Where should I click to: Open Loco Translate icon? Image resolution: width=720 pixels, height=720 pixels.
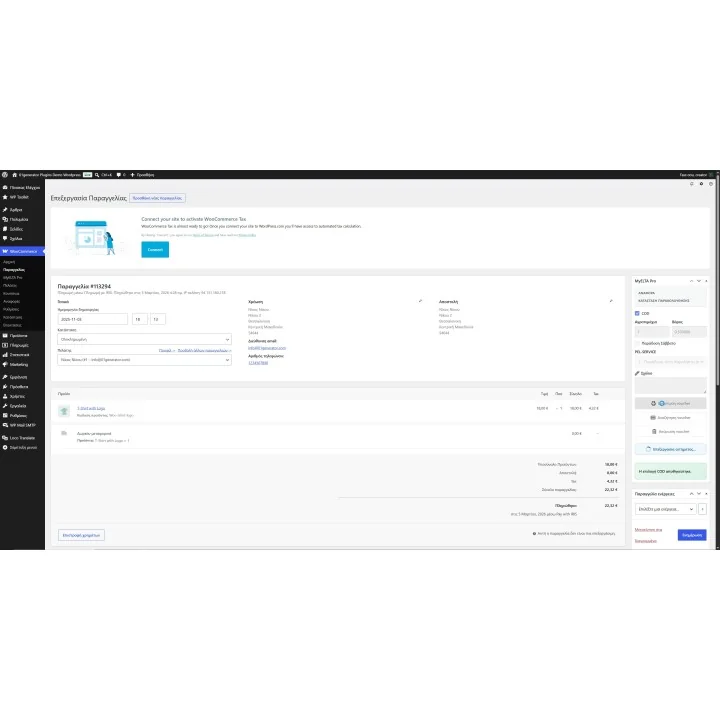[x=5, y=438]
